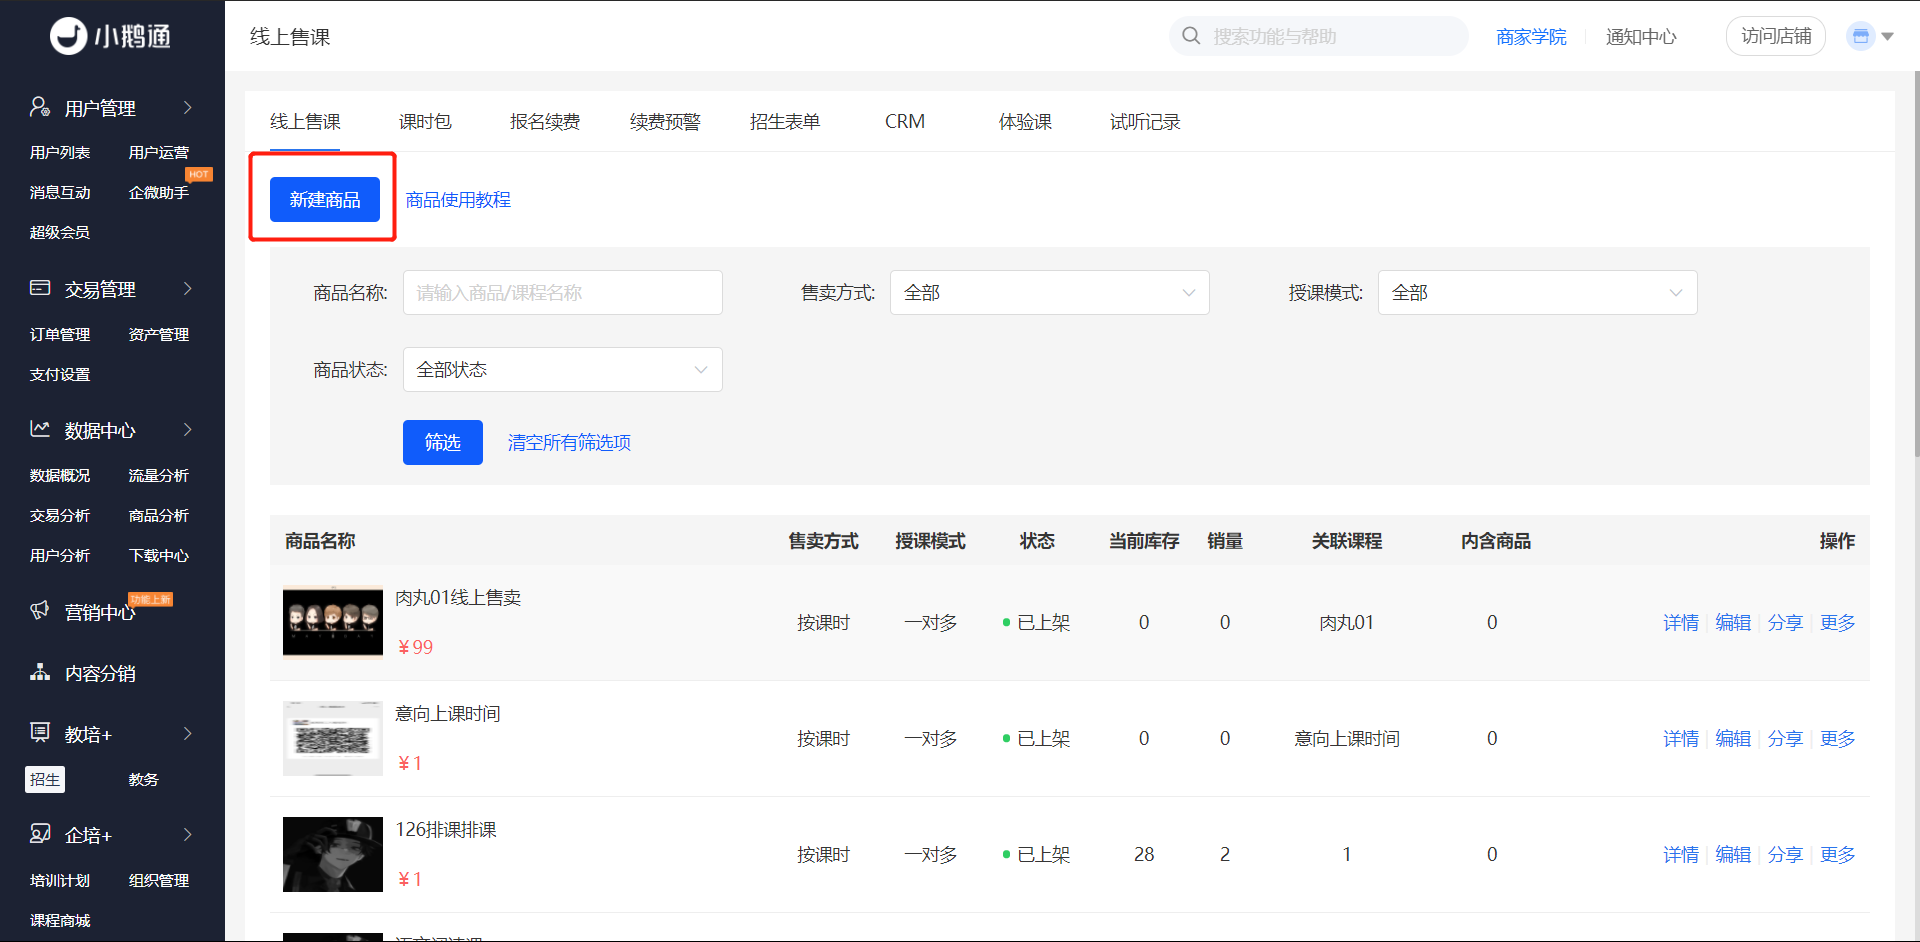Open the 售卖方式 dropdown

(1050, 293)
